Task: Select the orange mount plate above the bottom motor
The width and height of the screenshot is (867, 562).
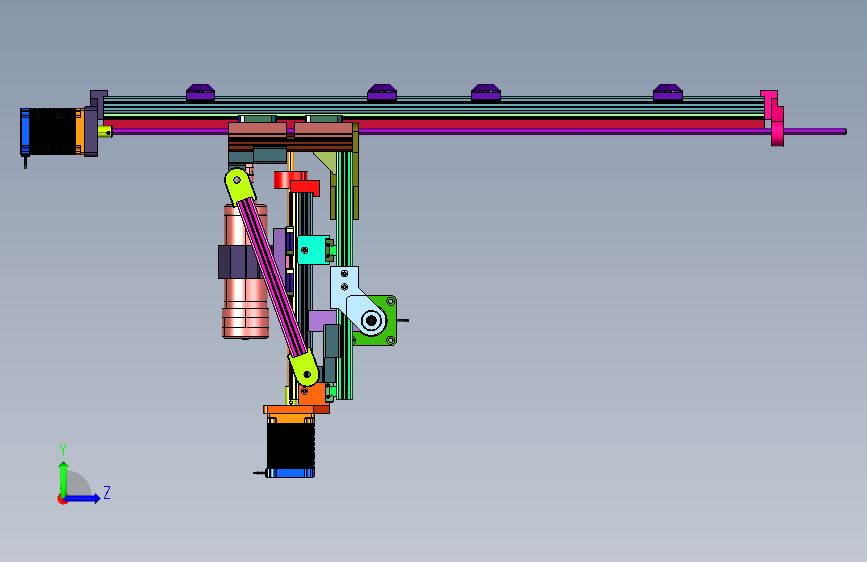Action: click(x=296, y=410)
